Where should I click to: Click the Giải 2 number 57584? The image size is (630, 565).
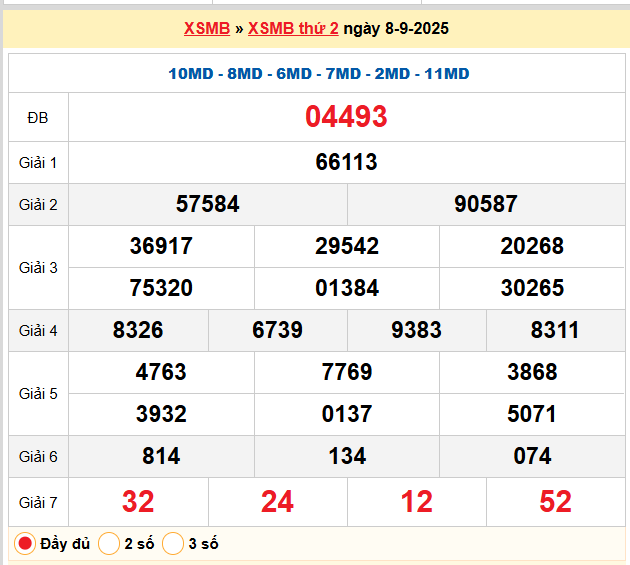click(x=208, y=204)
